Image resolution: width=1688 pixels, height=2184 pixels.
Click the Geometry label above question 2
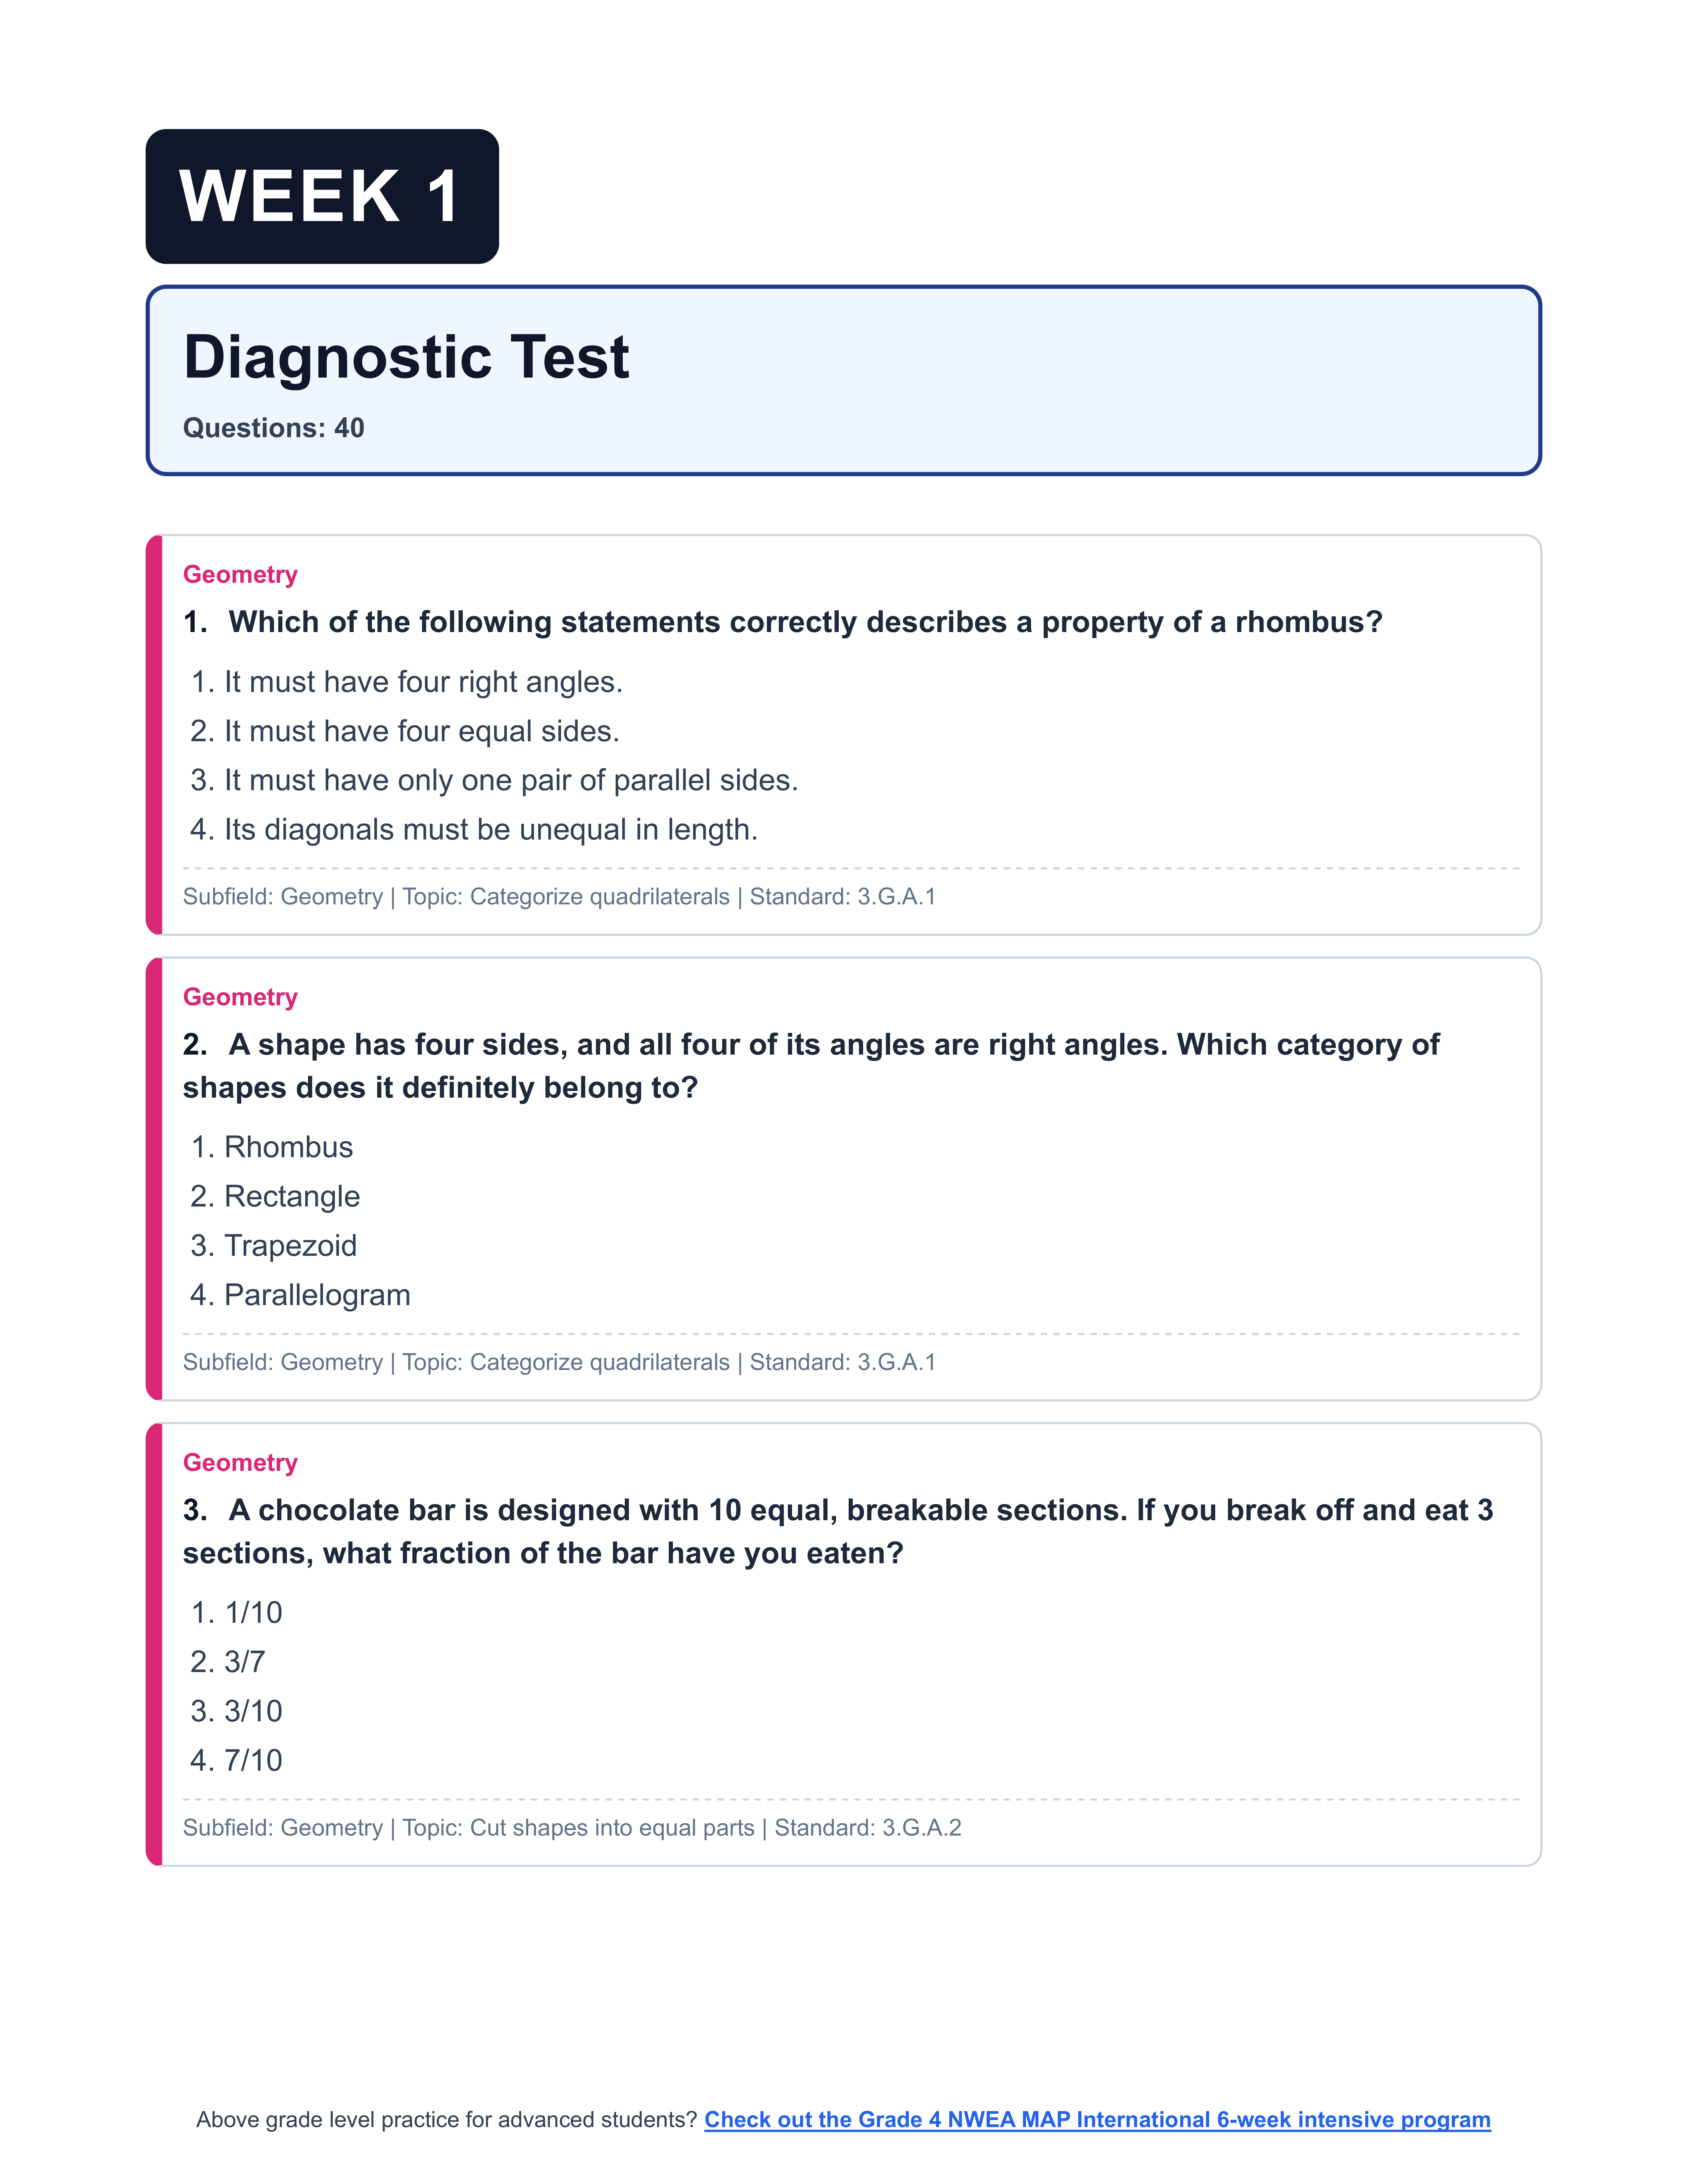240,997
